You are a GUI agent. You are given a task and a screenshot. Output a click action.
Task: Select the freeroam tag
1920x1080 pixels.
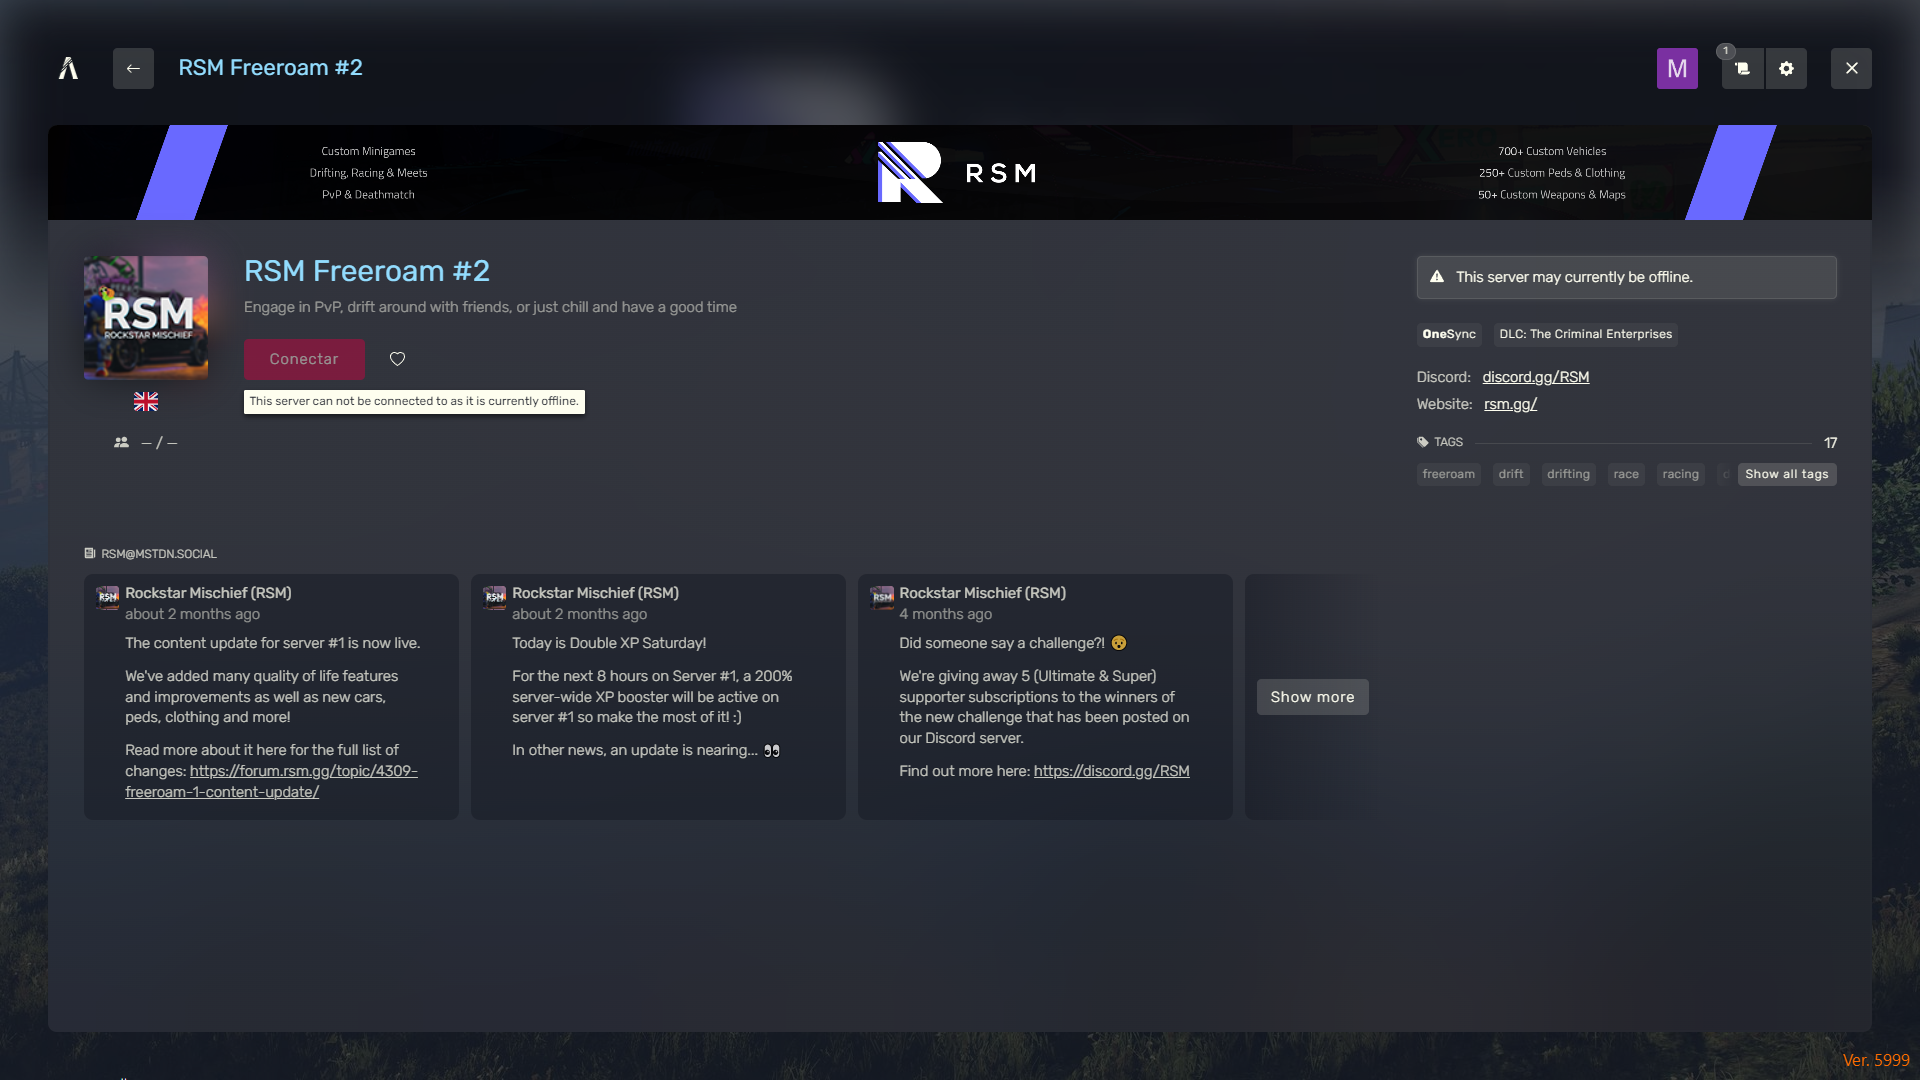(x=1448, y=474)
